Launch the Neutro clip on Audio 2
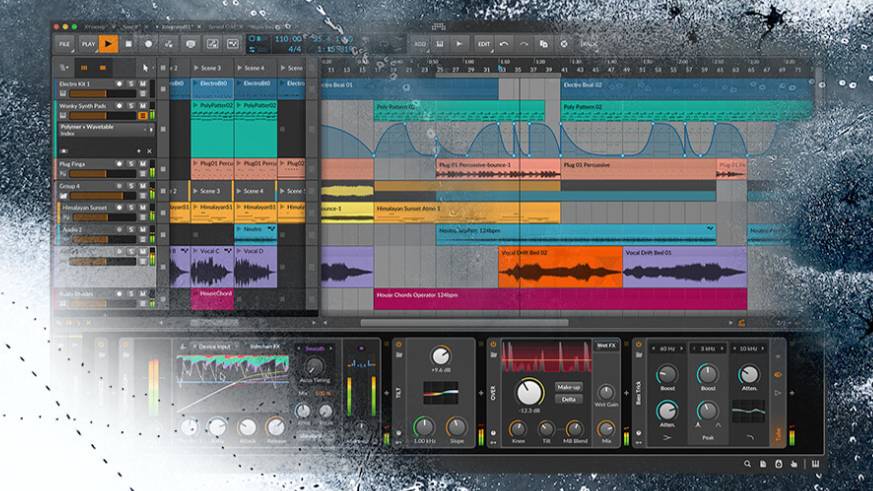873x491 pixels. pos(240,229)
